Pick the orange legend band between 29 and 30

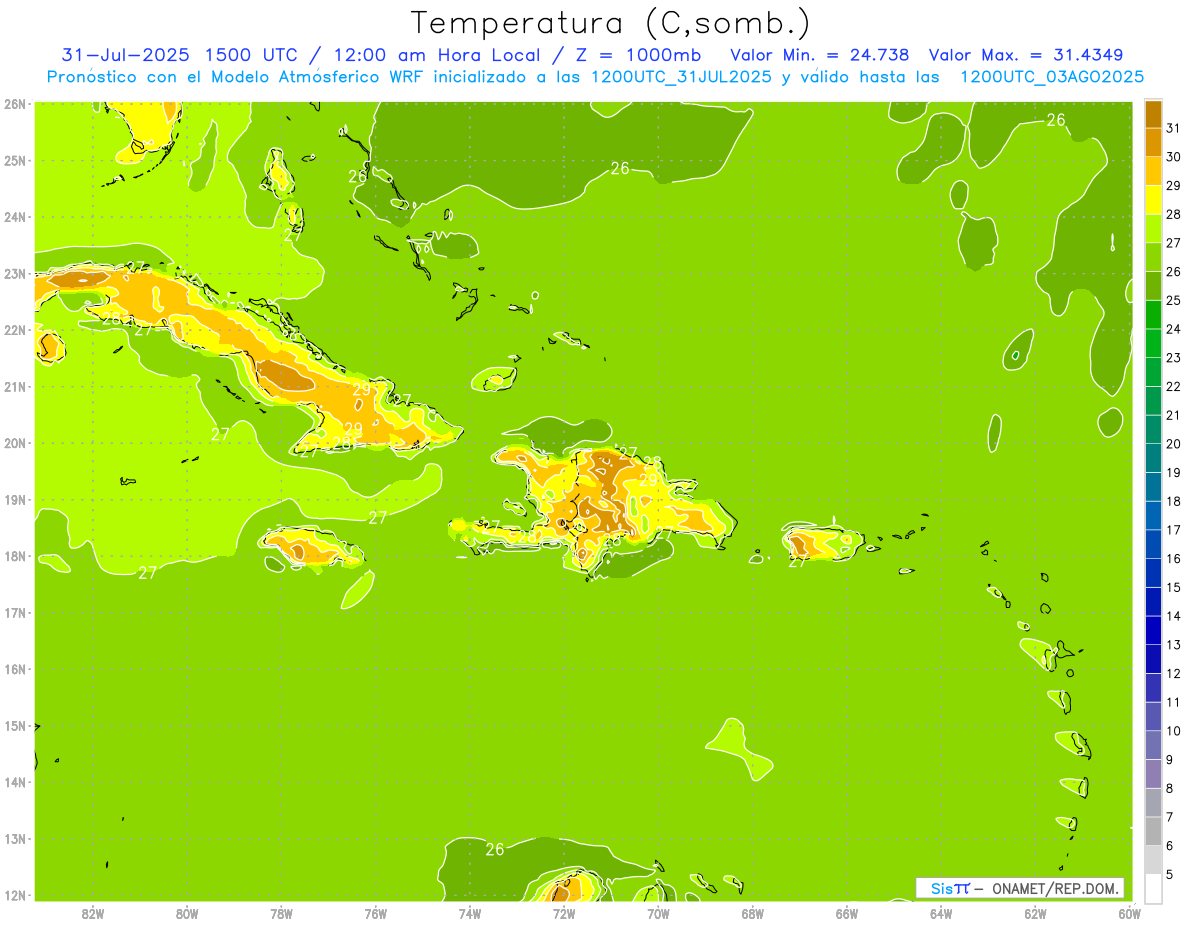tap(1153, 171)
